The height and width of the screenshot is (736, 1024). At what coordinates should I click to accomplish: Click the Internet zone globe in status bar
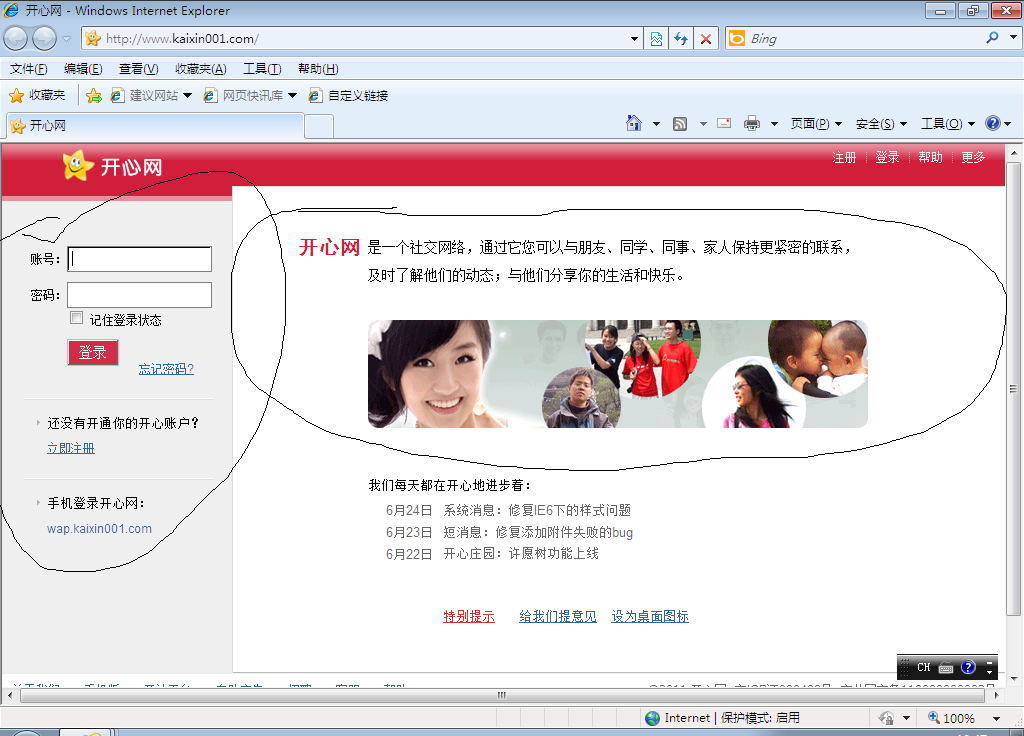(x=652, y=718)
